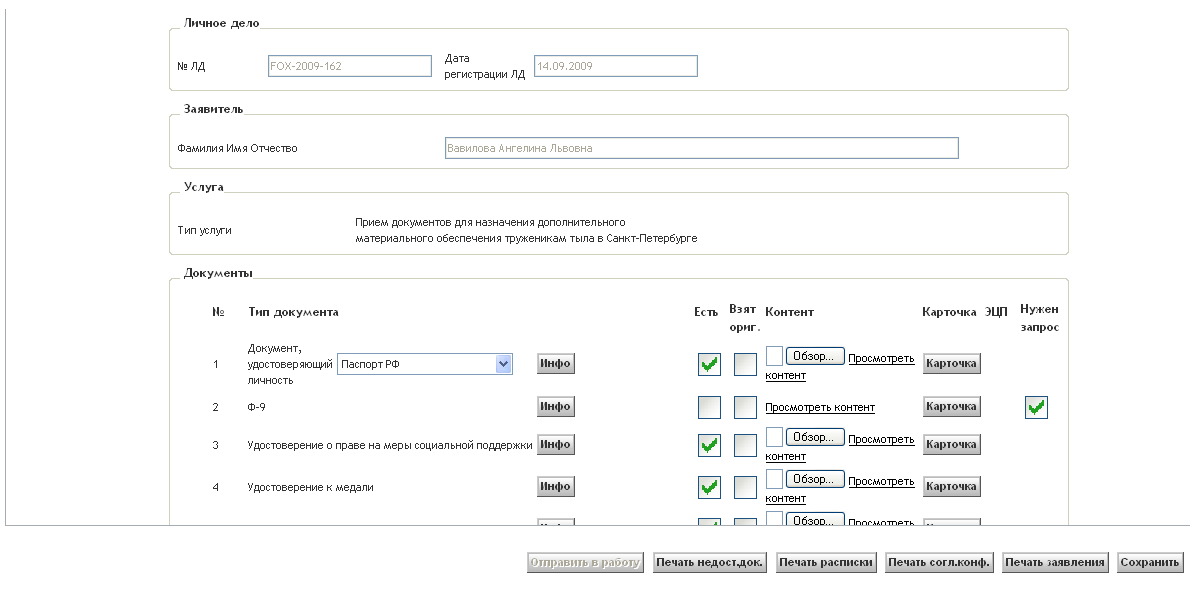Toggle 'Взят ориг.' for Удостоверение о праве row
Screen dimensions: 1190x593
click(x=745, y=445)
